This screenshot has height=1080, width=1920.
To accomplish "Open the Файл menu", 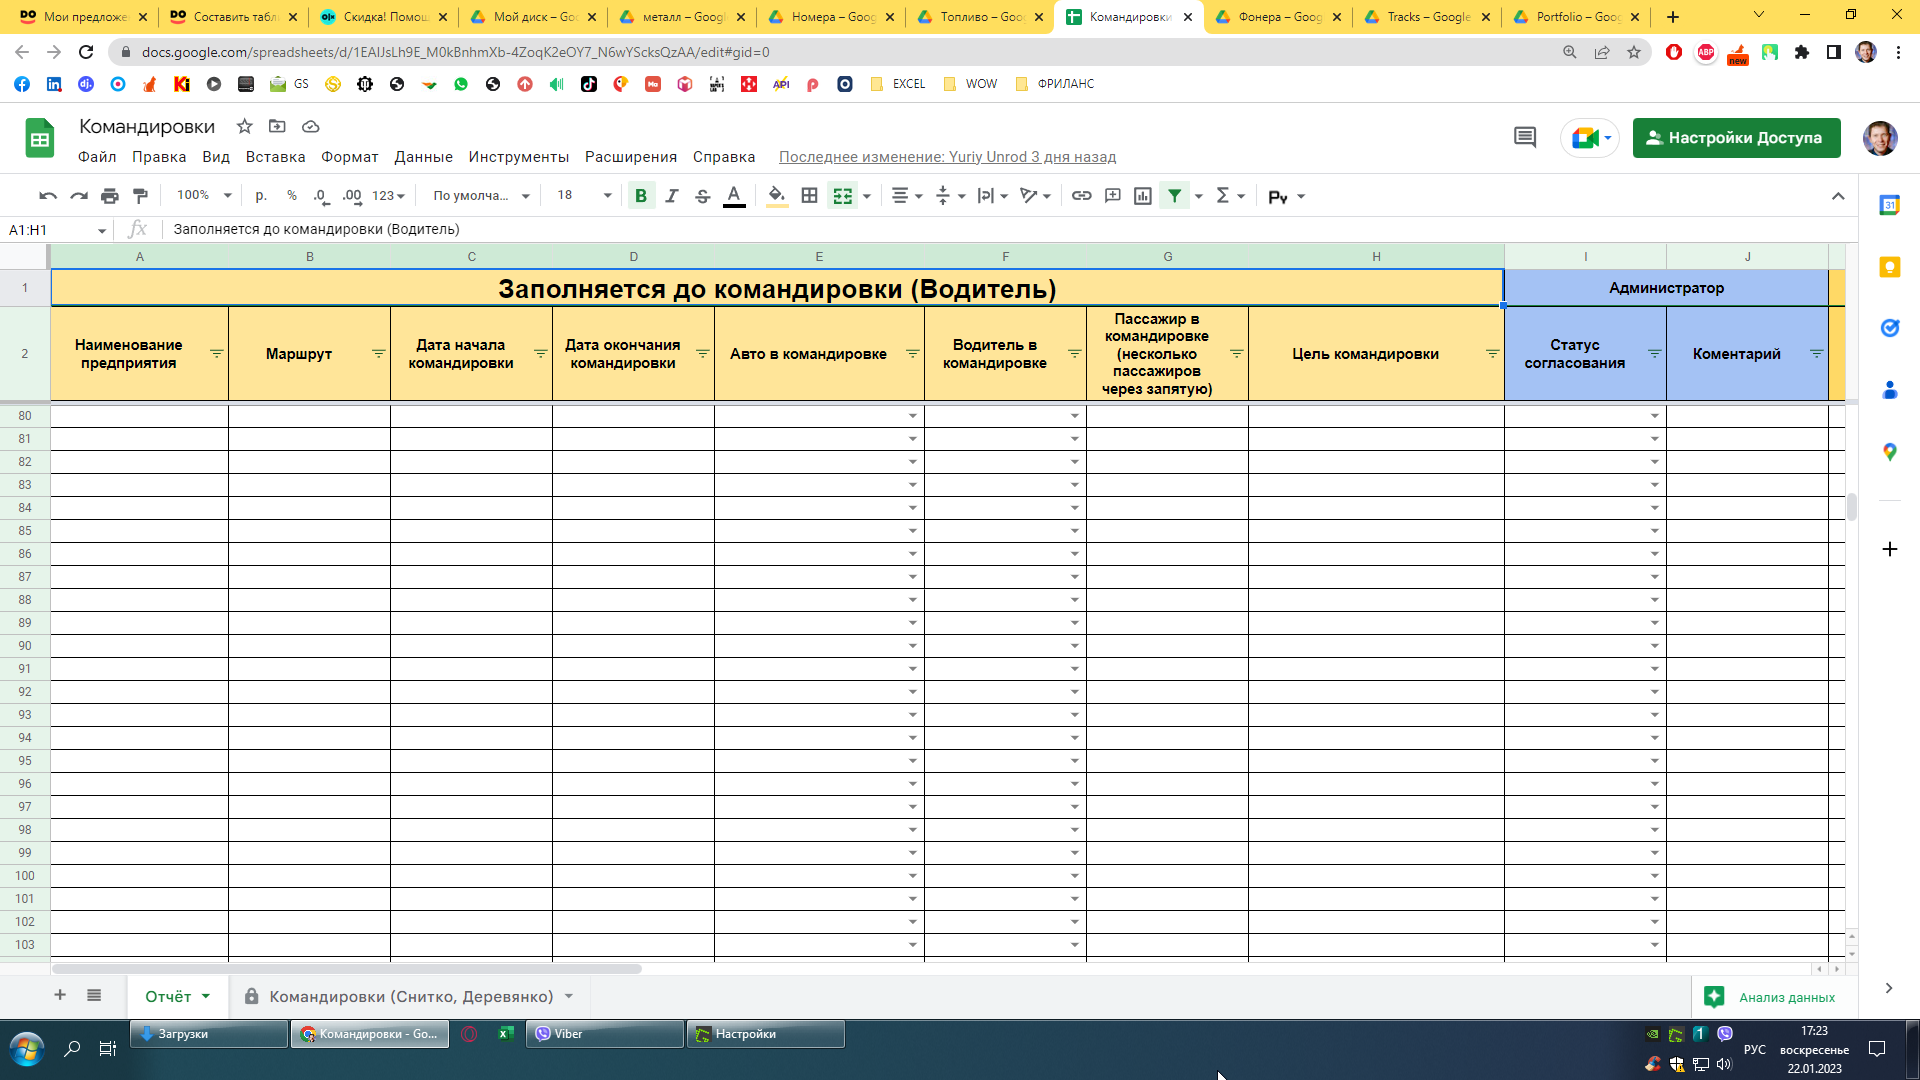I will point(97,157).
